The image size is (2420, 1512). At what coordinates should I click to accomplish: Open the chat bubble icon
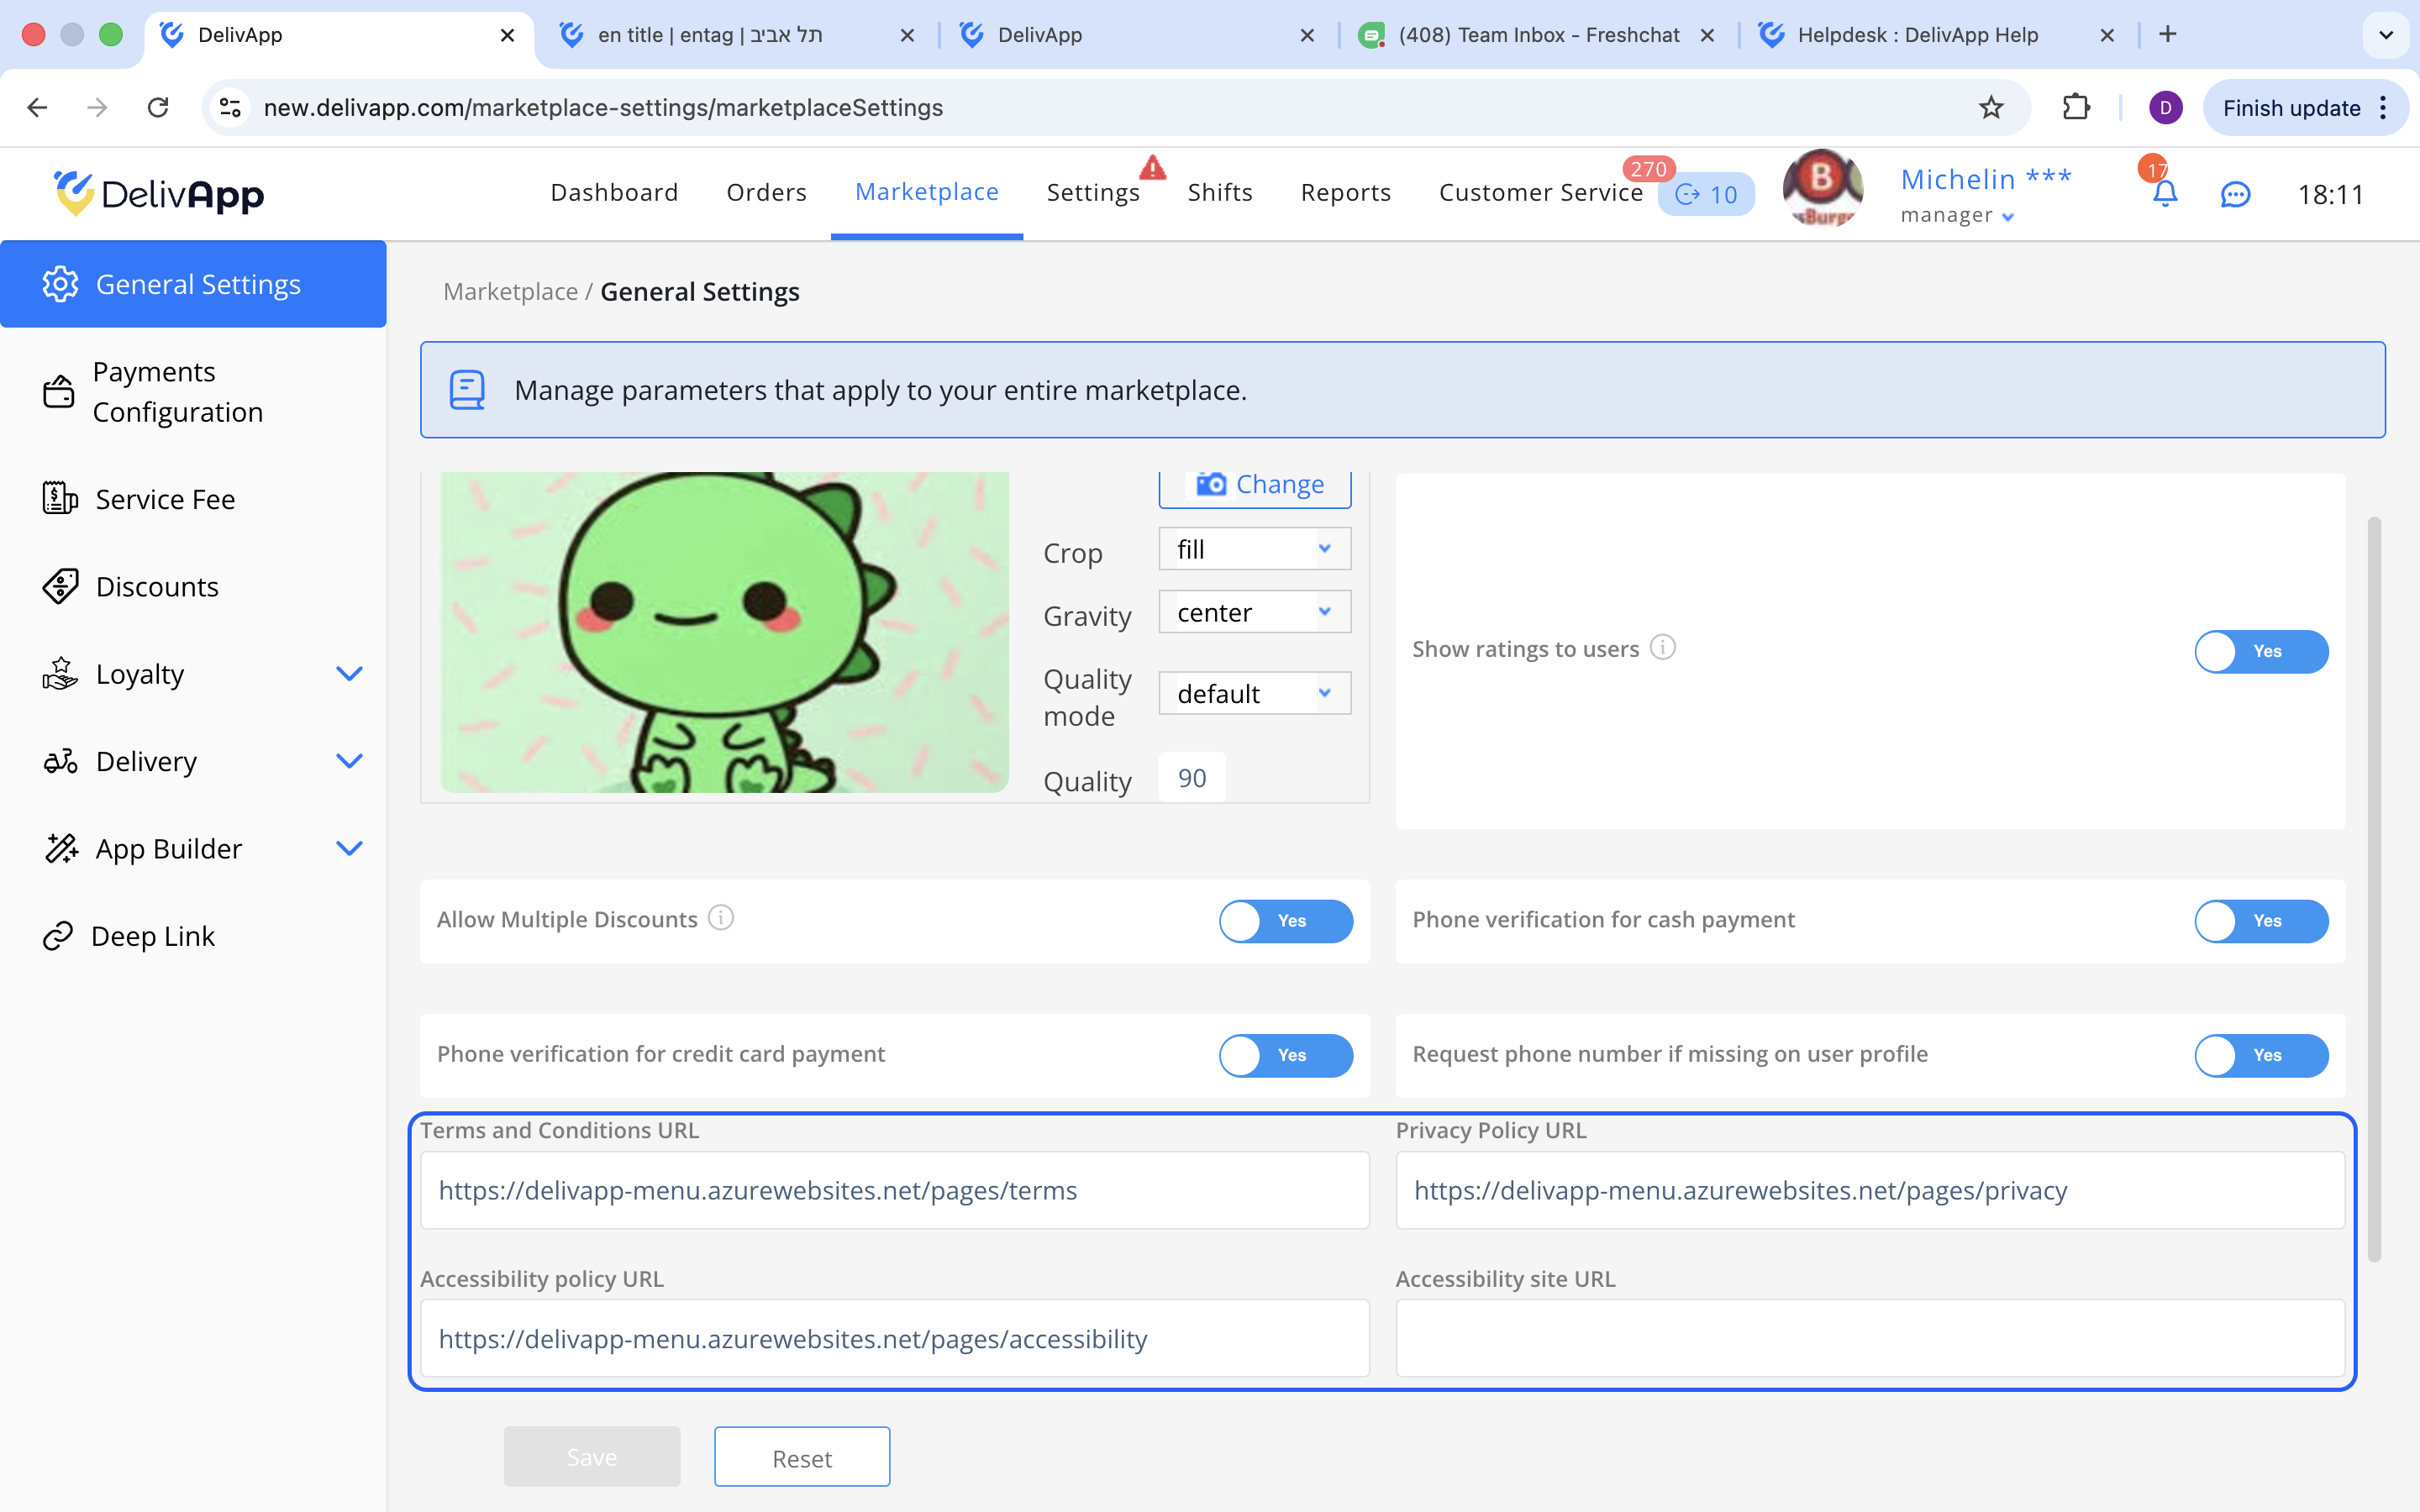[2235, 194]
